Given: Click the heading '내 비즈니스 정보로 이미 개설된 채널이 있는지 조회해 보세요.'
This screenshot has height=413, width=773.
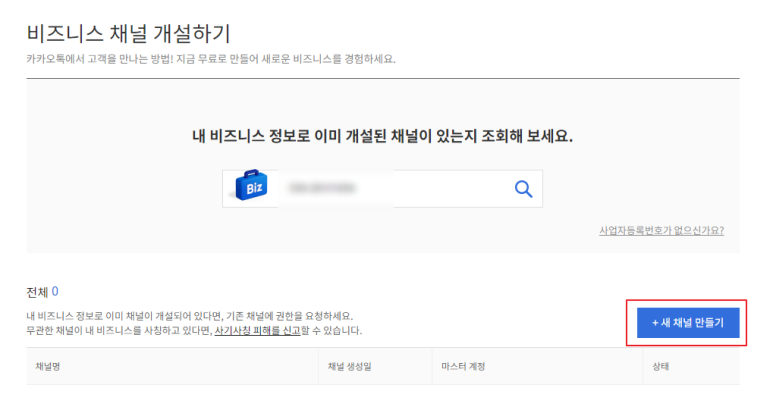Looking at the screenshot, I should click(x=383, y=136).
